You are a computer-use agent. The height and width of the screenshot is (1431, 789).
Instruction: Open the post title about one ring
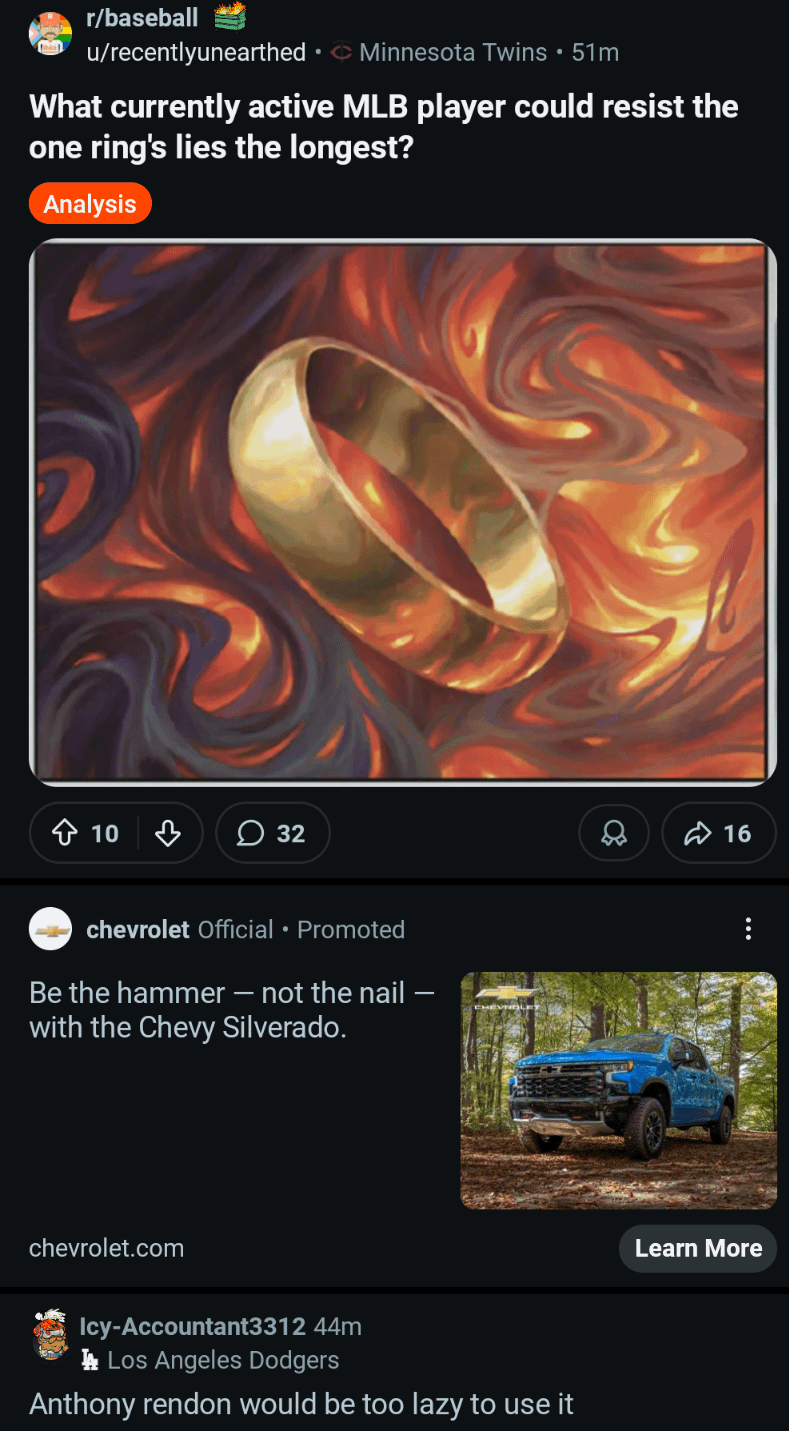(384, 127)
